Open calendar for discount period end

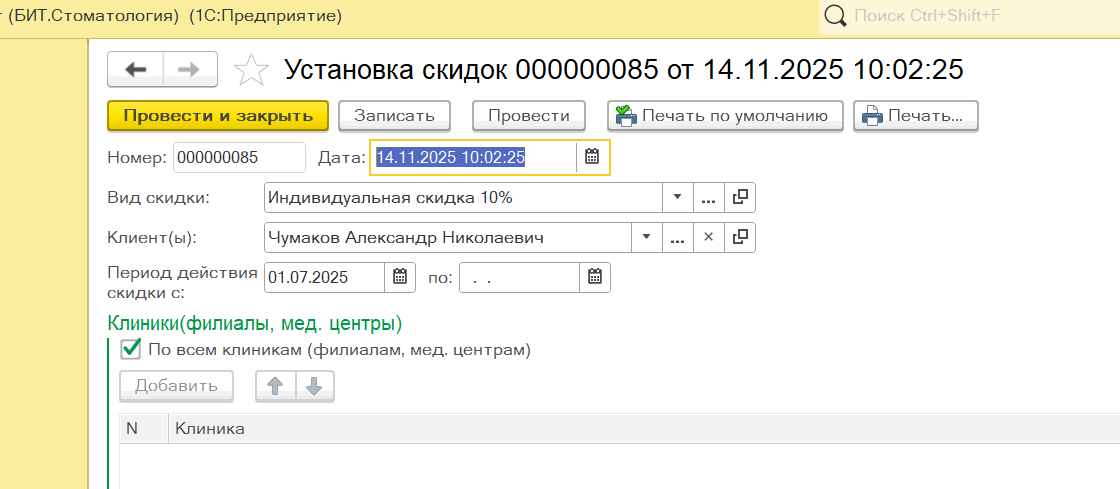(594, 277)
